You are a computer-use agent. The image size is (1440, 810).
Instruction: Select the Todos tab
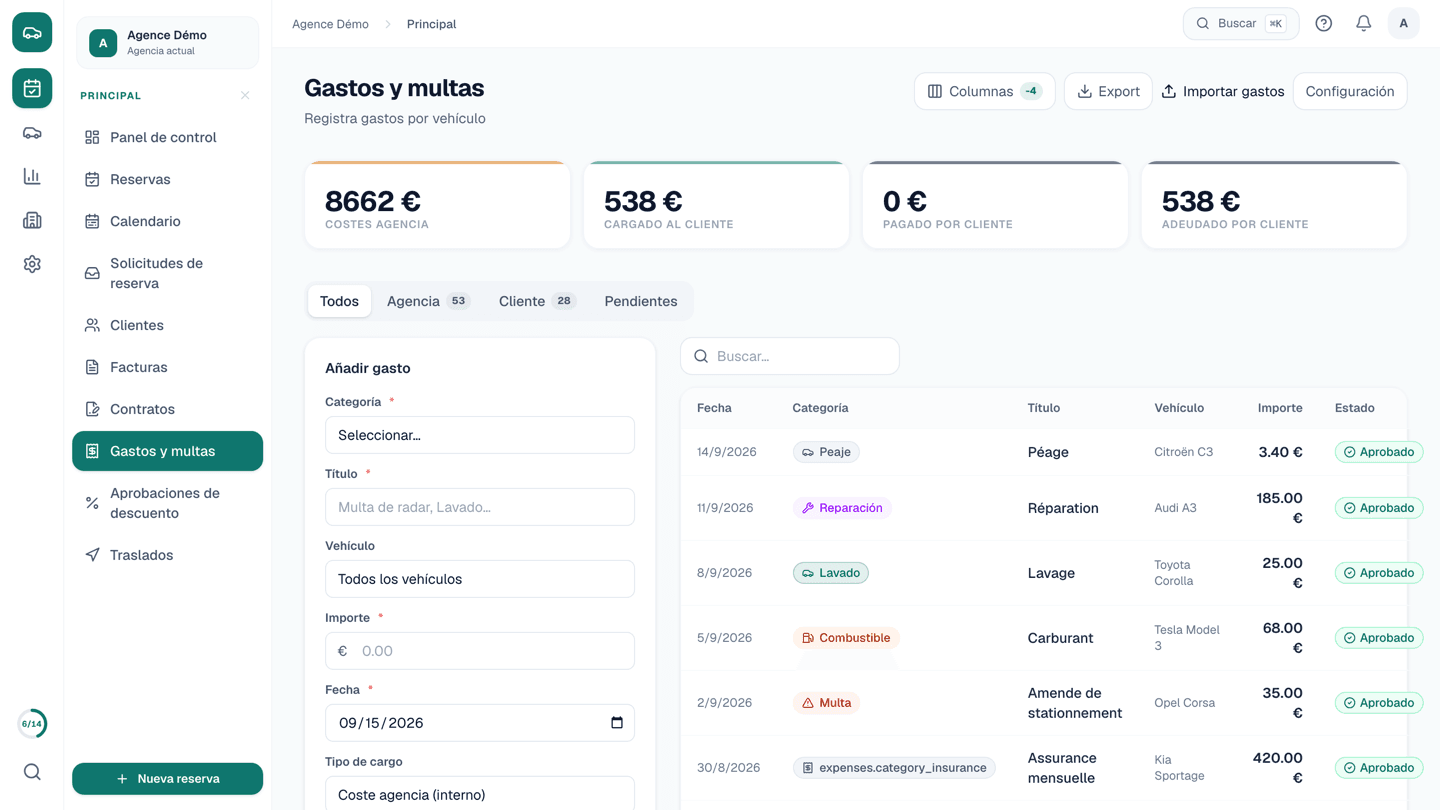339,301
